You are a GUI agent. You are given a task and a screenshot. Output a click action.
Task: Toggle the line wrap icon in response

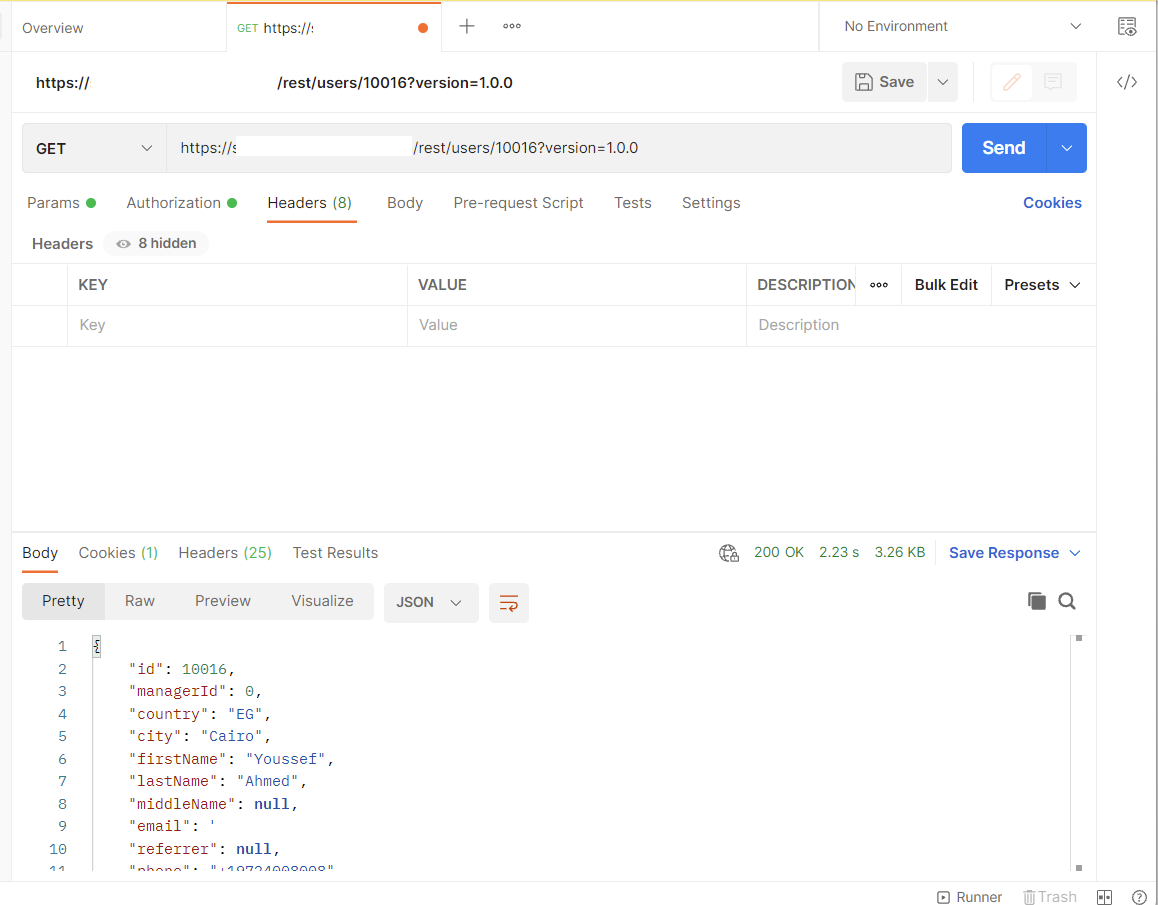pos(509,602)
